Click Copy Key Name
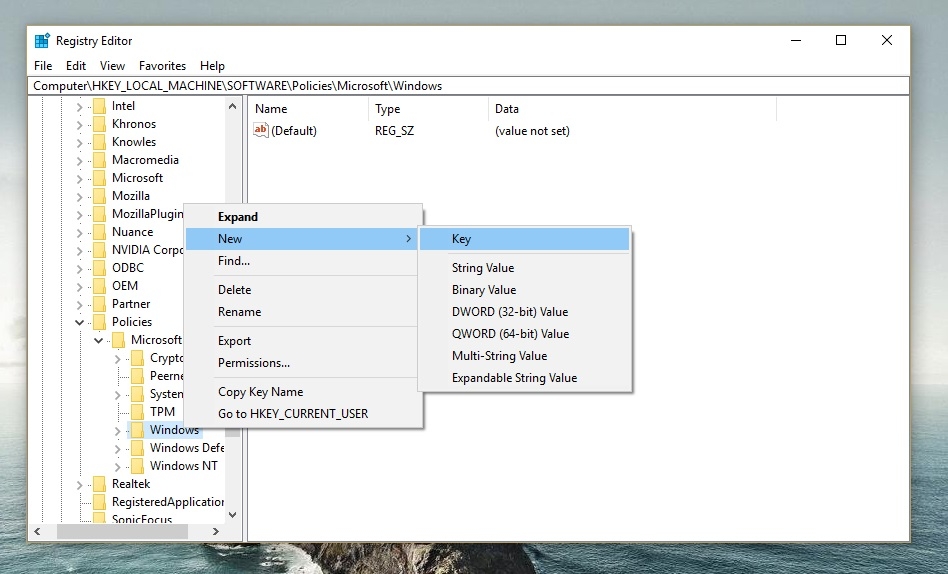 [301, 392]
